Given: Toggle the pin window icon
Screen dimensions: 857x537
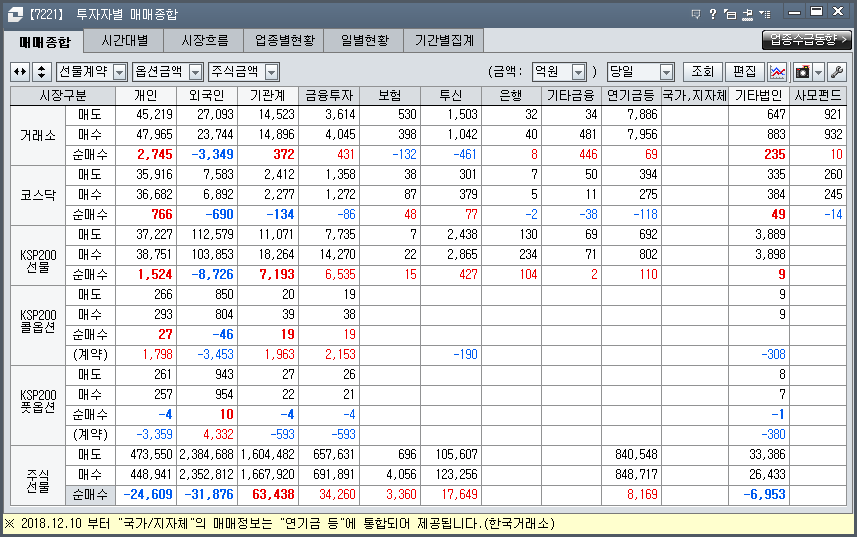Looking at the screenshot, I should (x=748, y=14).
